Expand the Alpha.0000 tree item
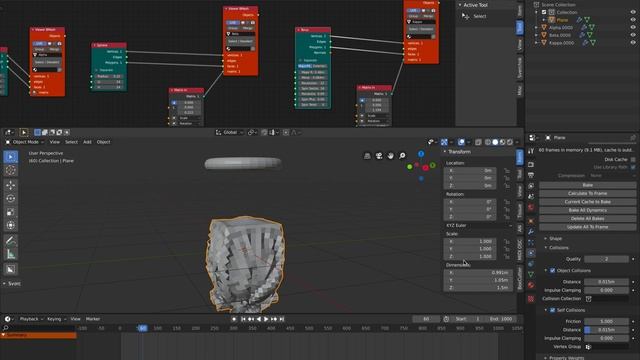640x360 pixels. coord(536,27)
